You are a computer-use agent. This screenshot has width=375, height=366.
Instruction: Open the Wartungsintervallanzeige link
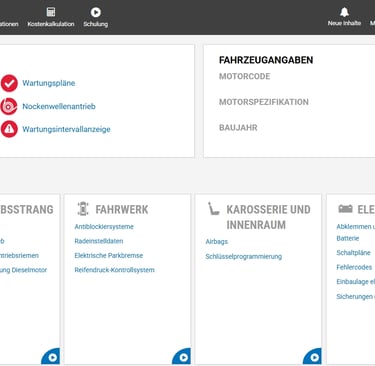coord(66,129)
